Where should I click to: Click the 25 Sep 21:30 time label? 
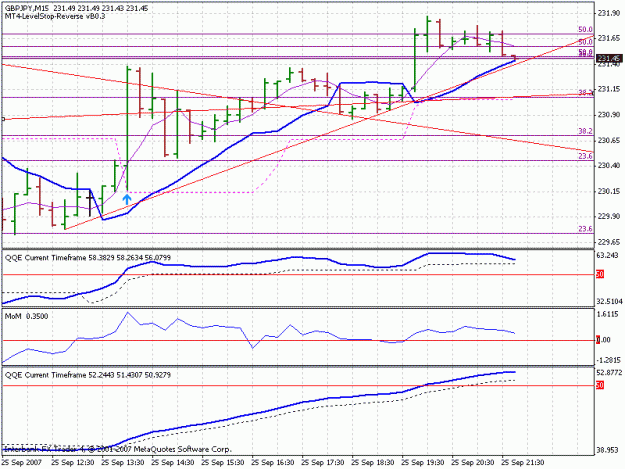coord(523,463)
